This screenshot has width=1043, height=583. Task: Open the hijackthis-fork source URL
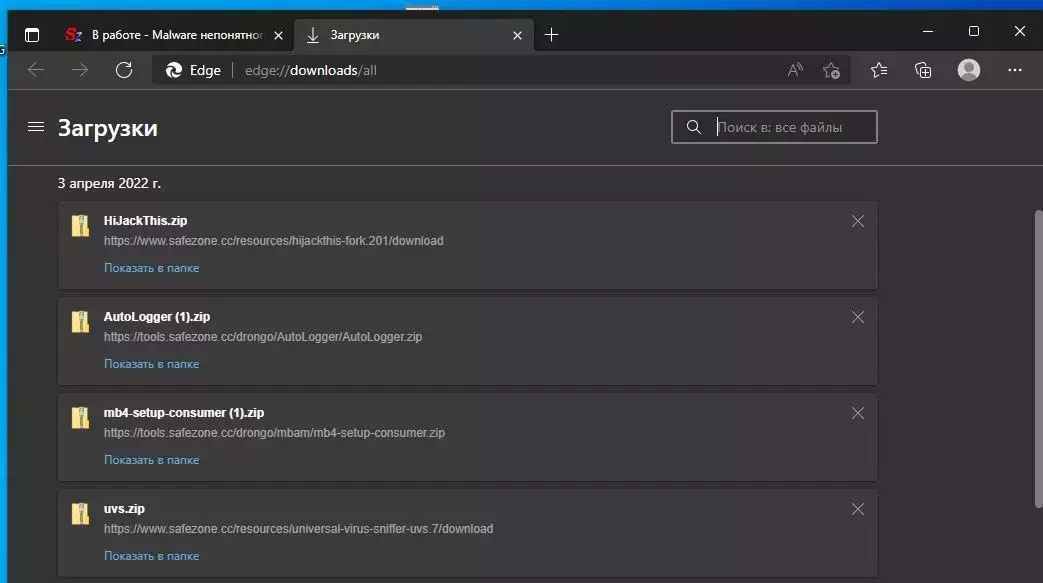273,241
